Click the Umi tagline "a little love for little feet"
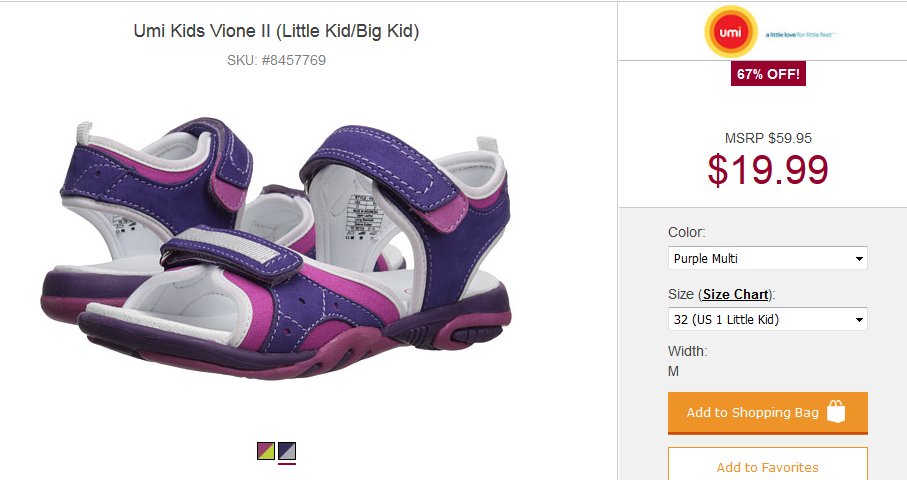This screenshot has width=907, height=480. coord(799,35)
